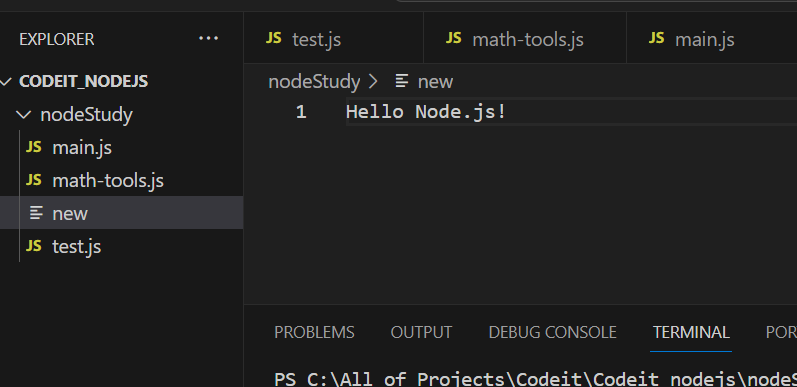Select the TERMINAL panel tab
797x387 pixels.
pyautogui.click(x=691, y=332)
